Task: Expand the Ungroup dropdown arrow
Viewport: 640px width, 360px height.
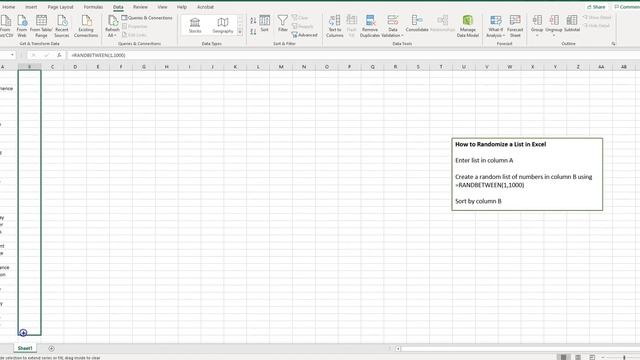Action: tap(554, 36)
